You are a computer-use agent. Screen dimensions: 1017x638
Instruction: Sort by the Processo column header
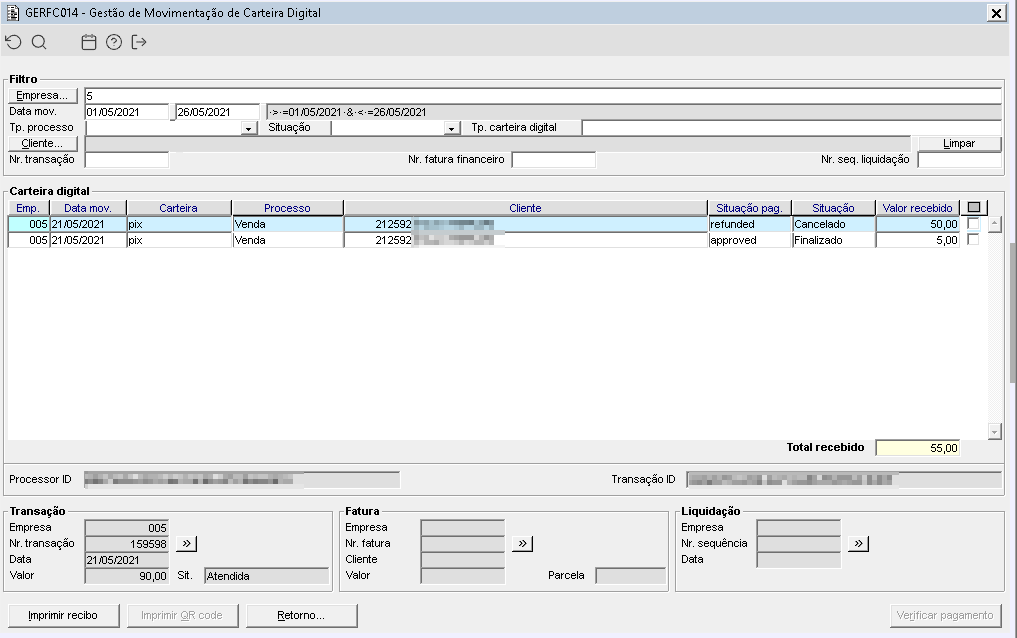click(287, 208)
